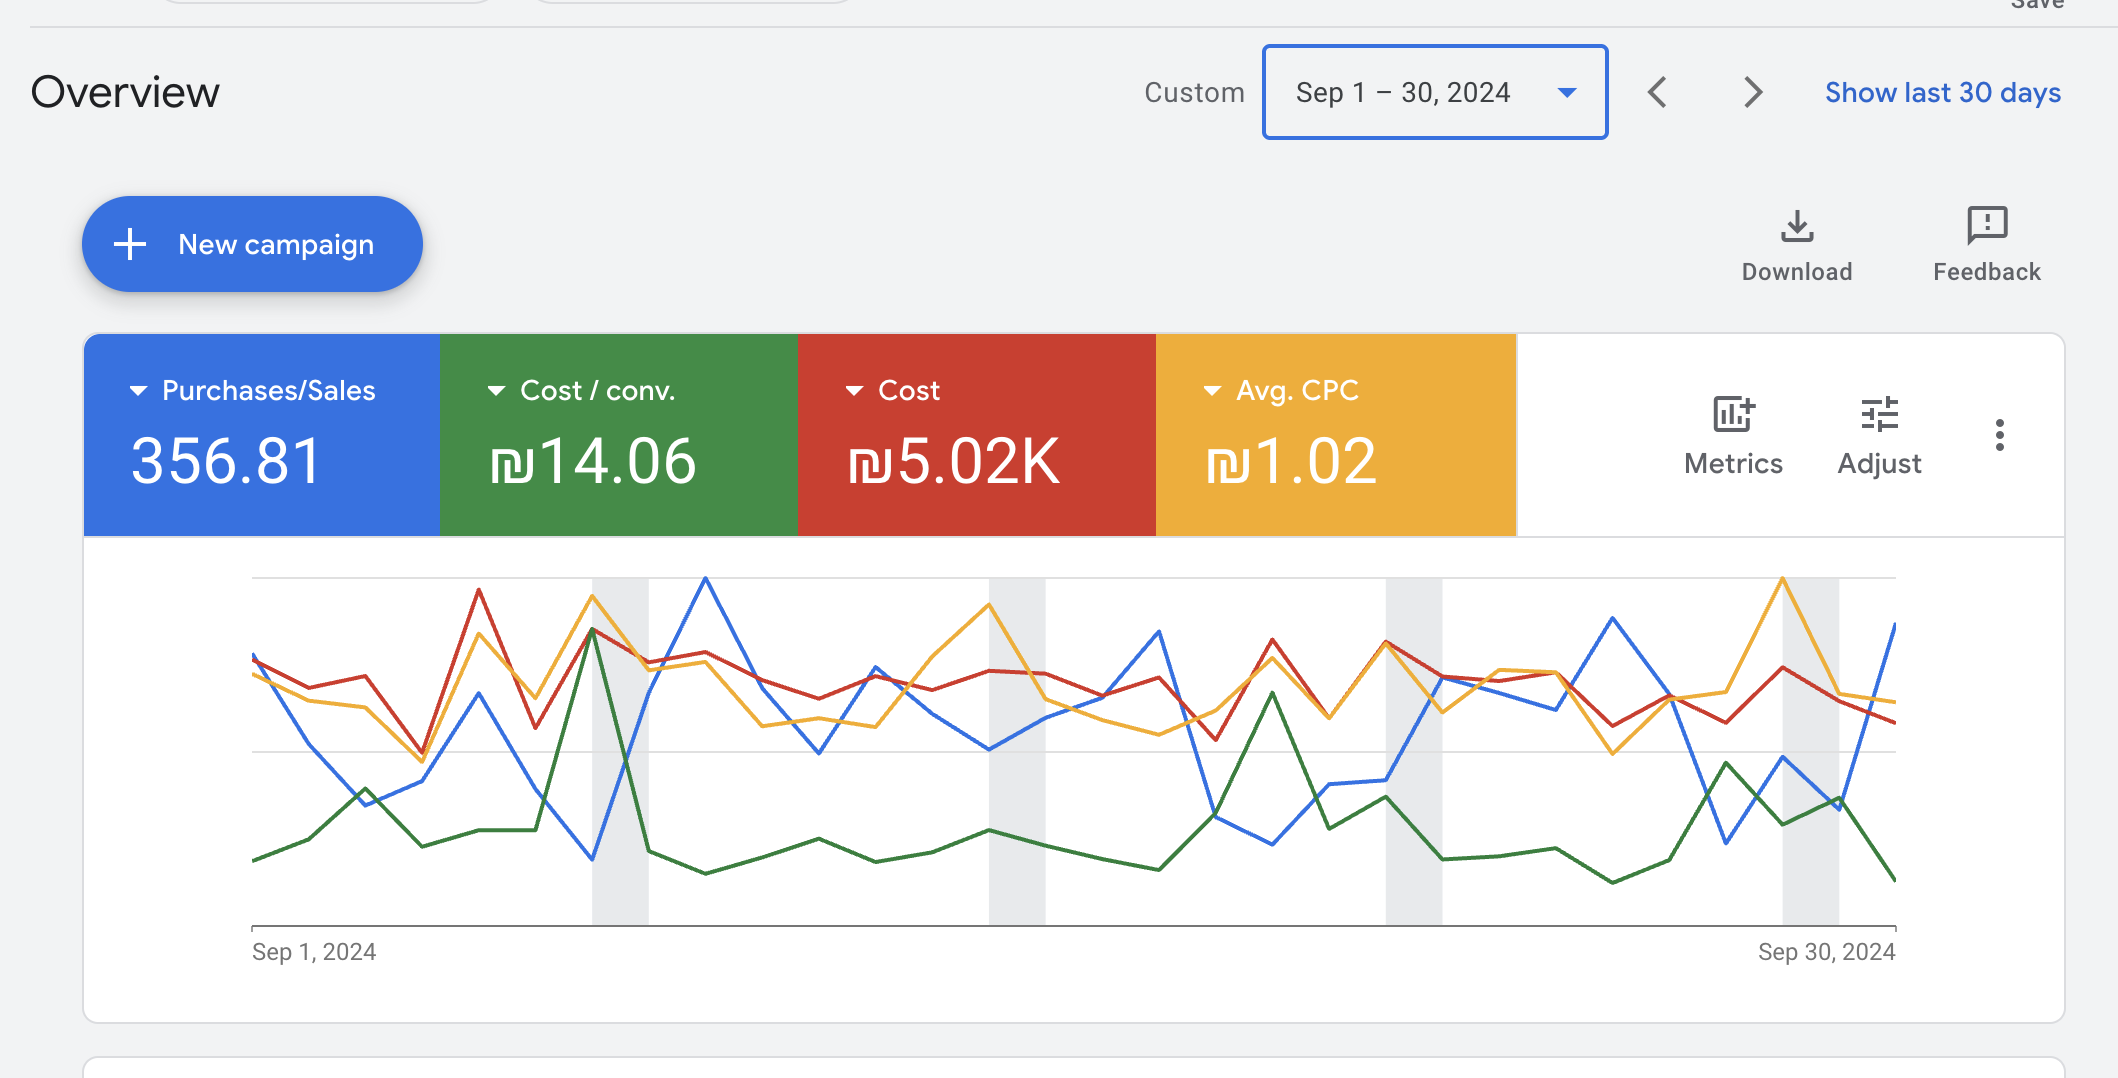The width and height of the screenshot is (2118, 1078).
Task: Click Show last 30 days link
Action: pos(1942,92)
